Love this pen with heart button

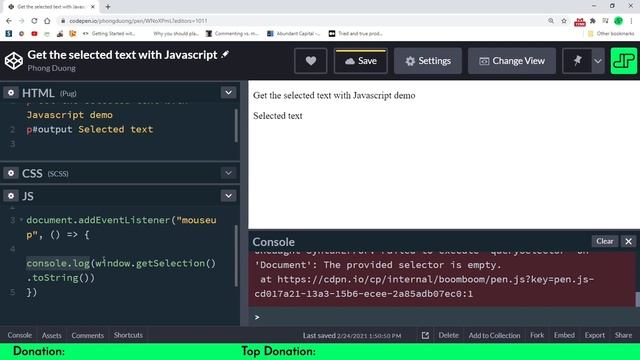coord(311,61)
